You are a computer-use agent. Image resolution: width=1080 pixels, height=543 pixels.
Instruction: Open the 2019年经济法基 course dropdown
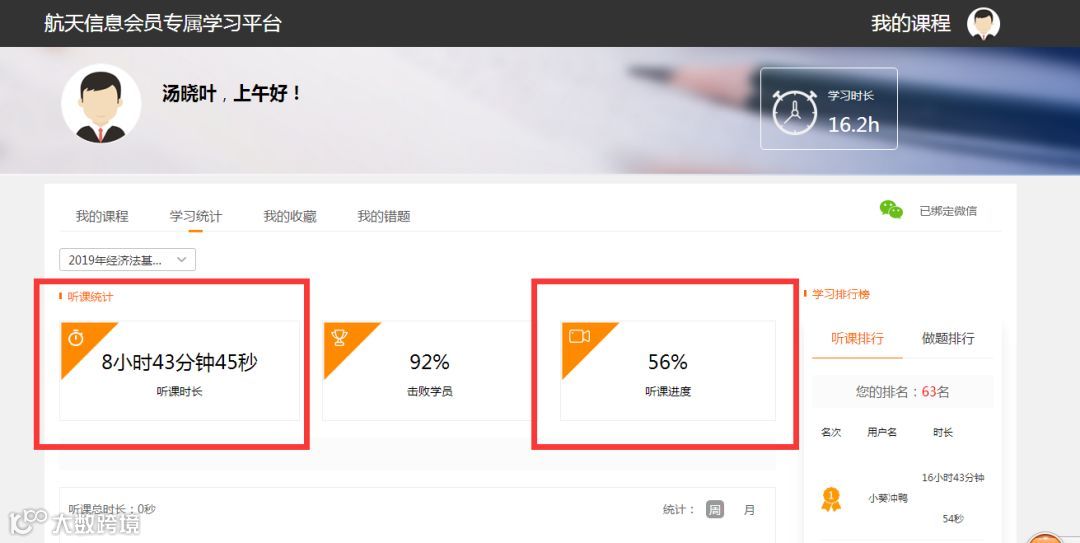click(x=127, y=260)
